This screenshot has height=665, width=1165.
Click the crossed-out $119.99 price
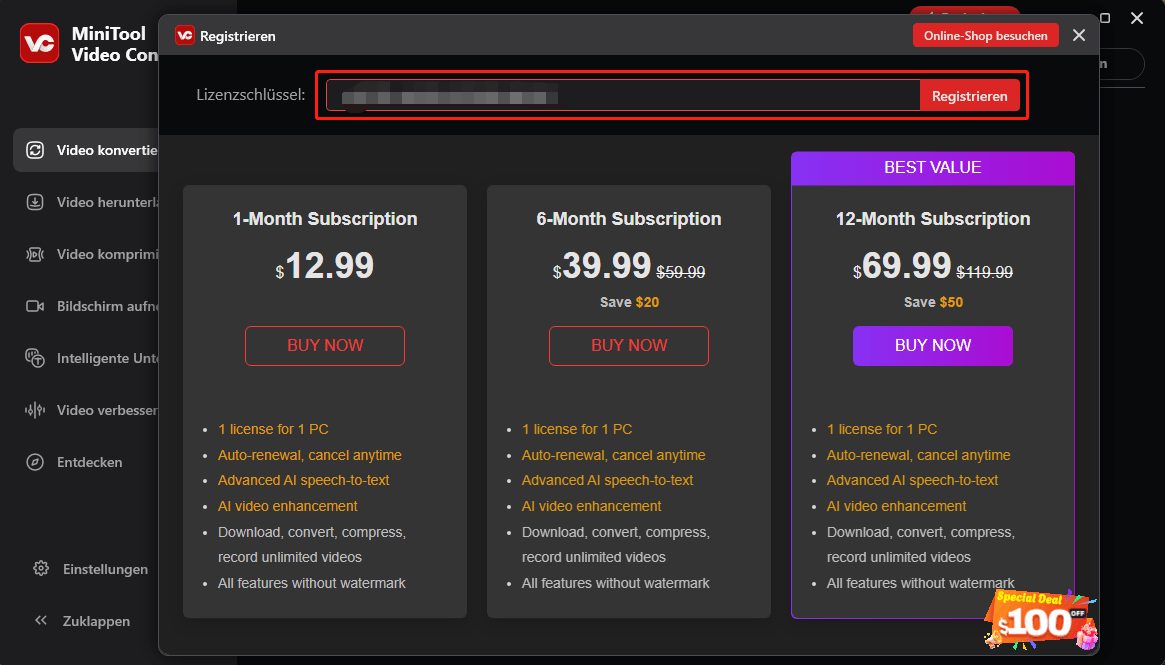pos(984,272)
